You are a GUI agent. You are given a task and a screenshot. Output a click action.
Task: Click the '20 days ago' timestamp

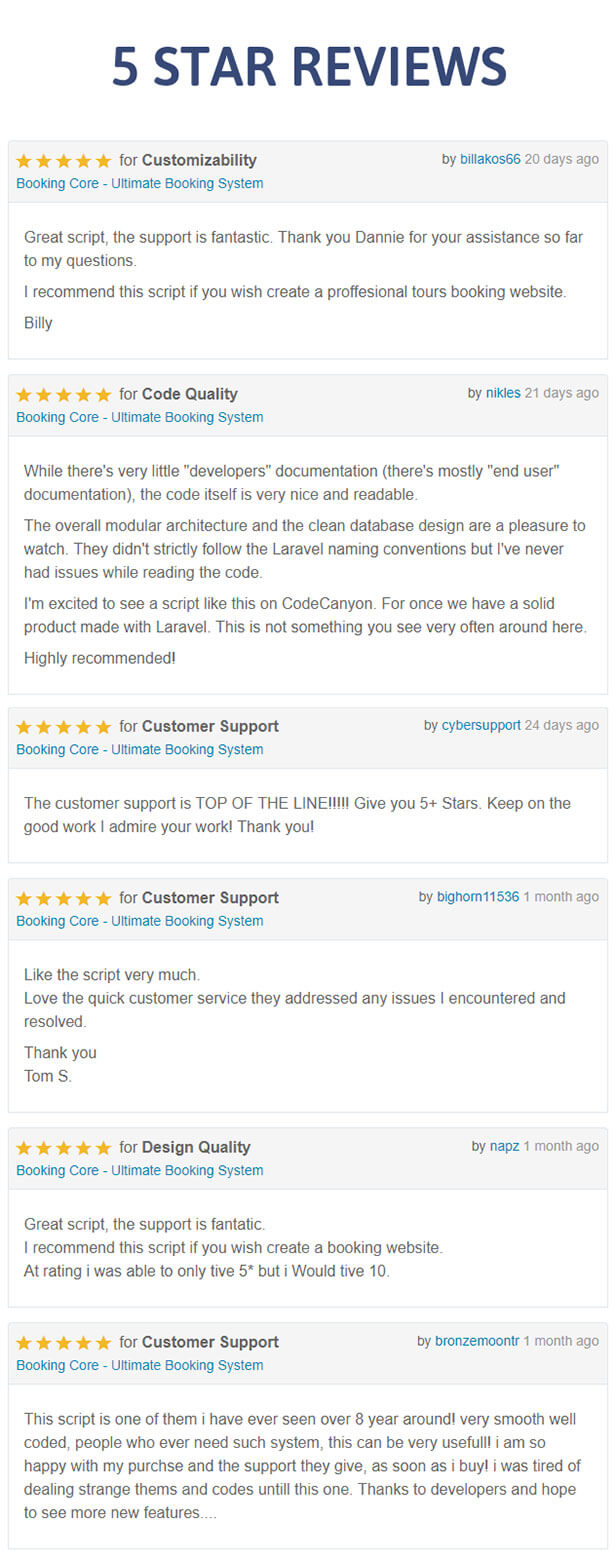click(562, 159)
